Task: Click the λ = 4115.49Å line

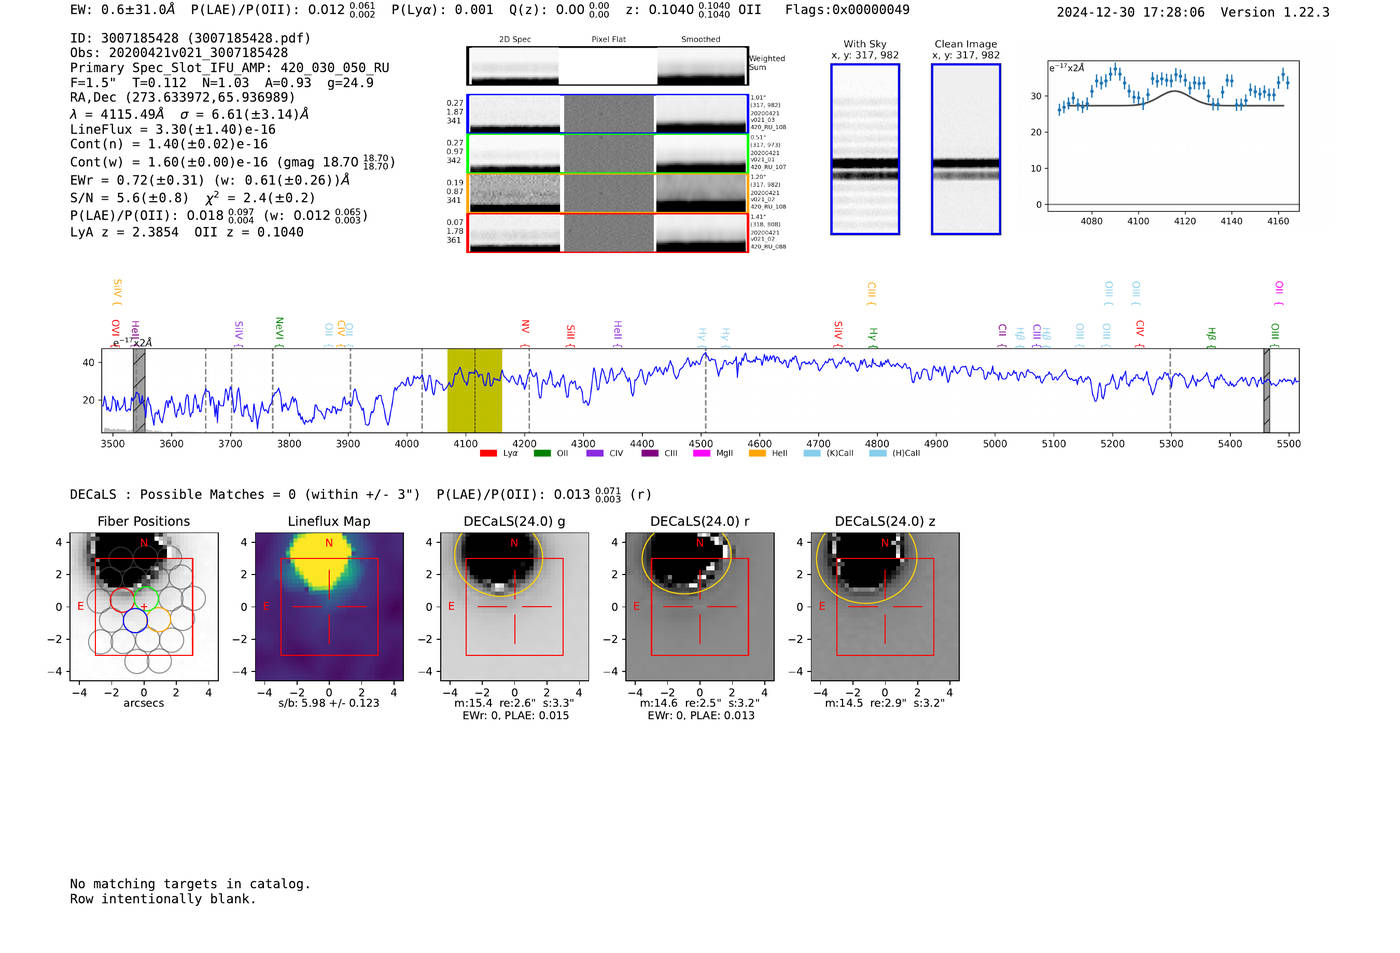Action: click(190, 114)
